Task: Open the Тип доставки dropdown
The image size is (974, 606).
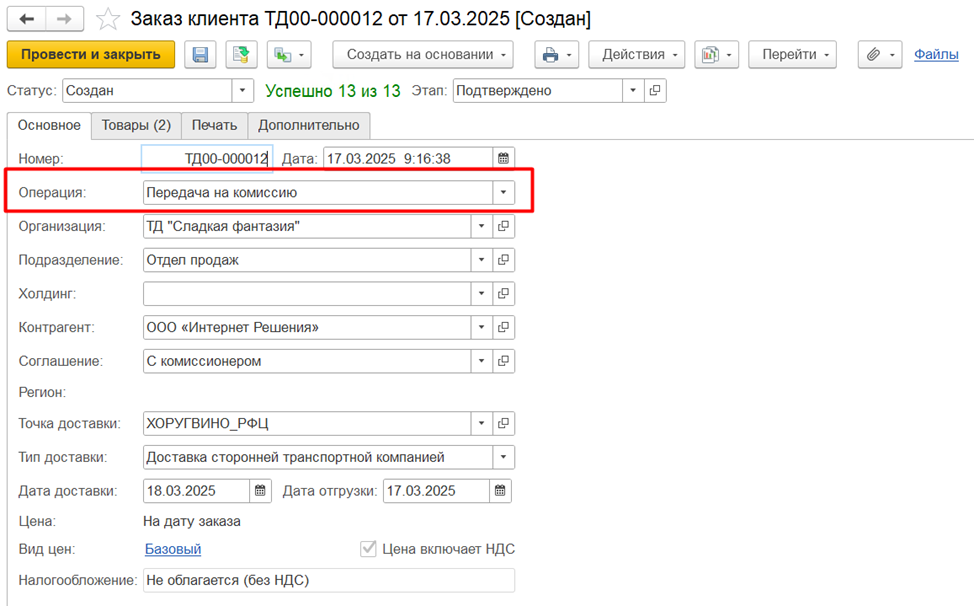Action: (x=504, y=458)
